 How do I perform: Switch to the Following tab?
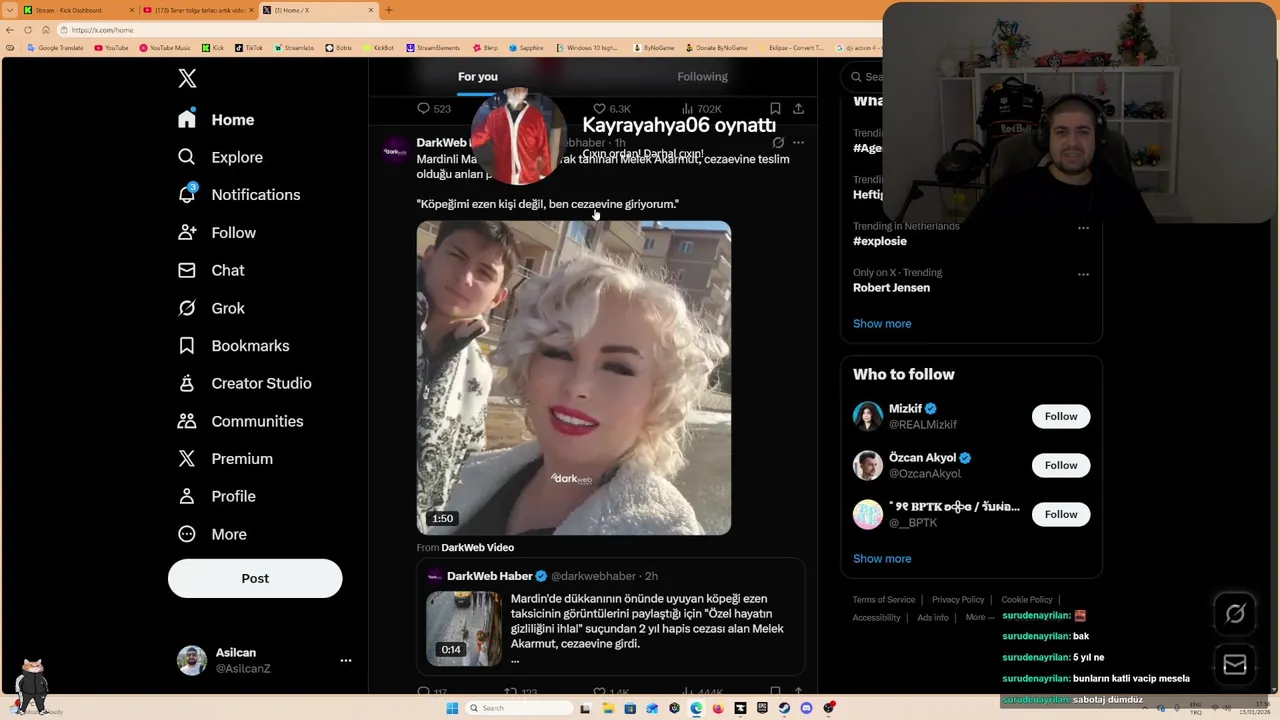702,77
